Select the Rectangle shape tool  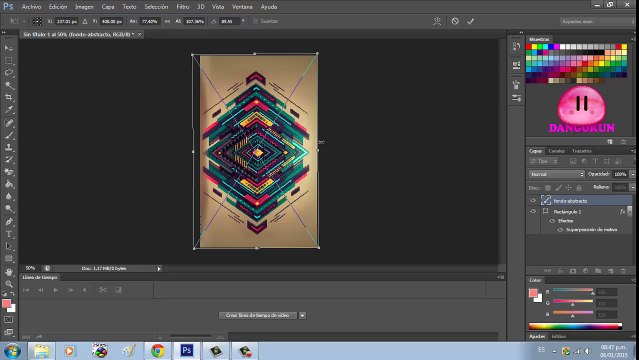click(9, 258)
